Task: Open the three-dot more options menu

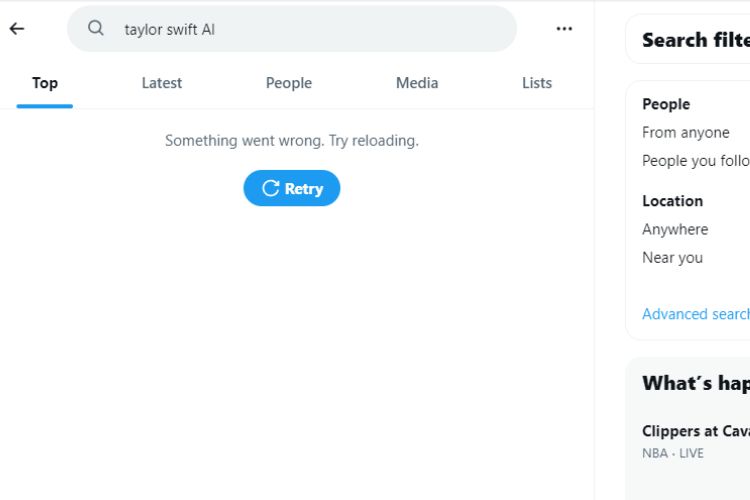Action: pos(564,29)
